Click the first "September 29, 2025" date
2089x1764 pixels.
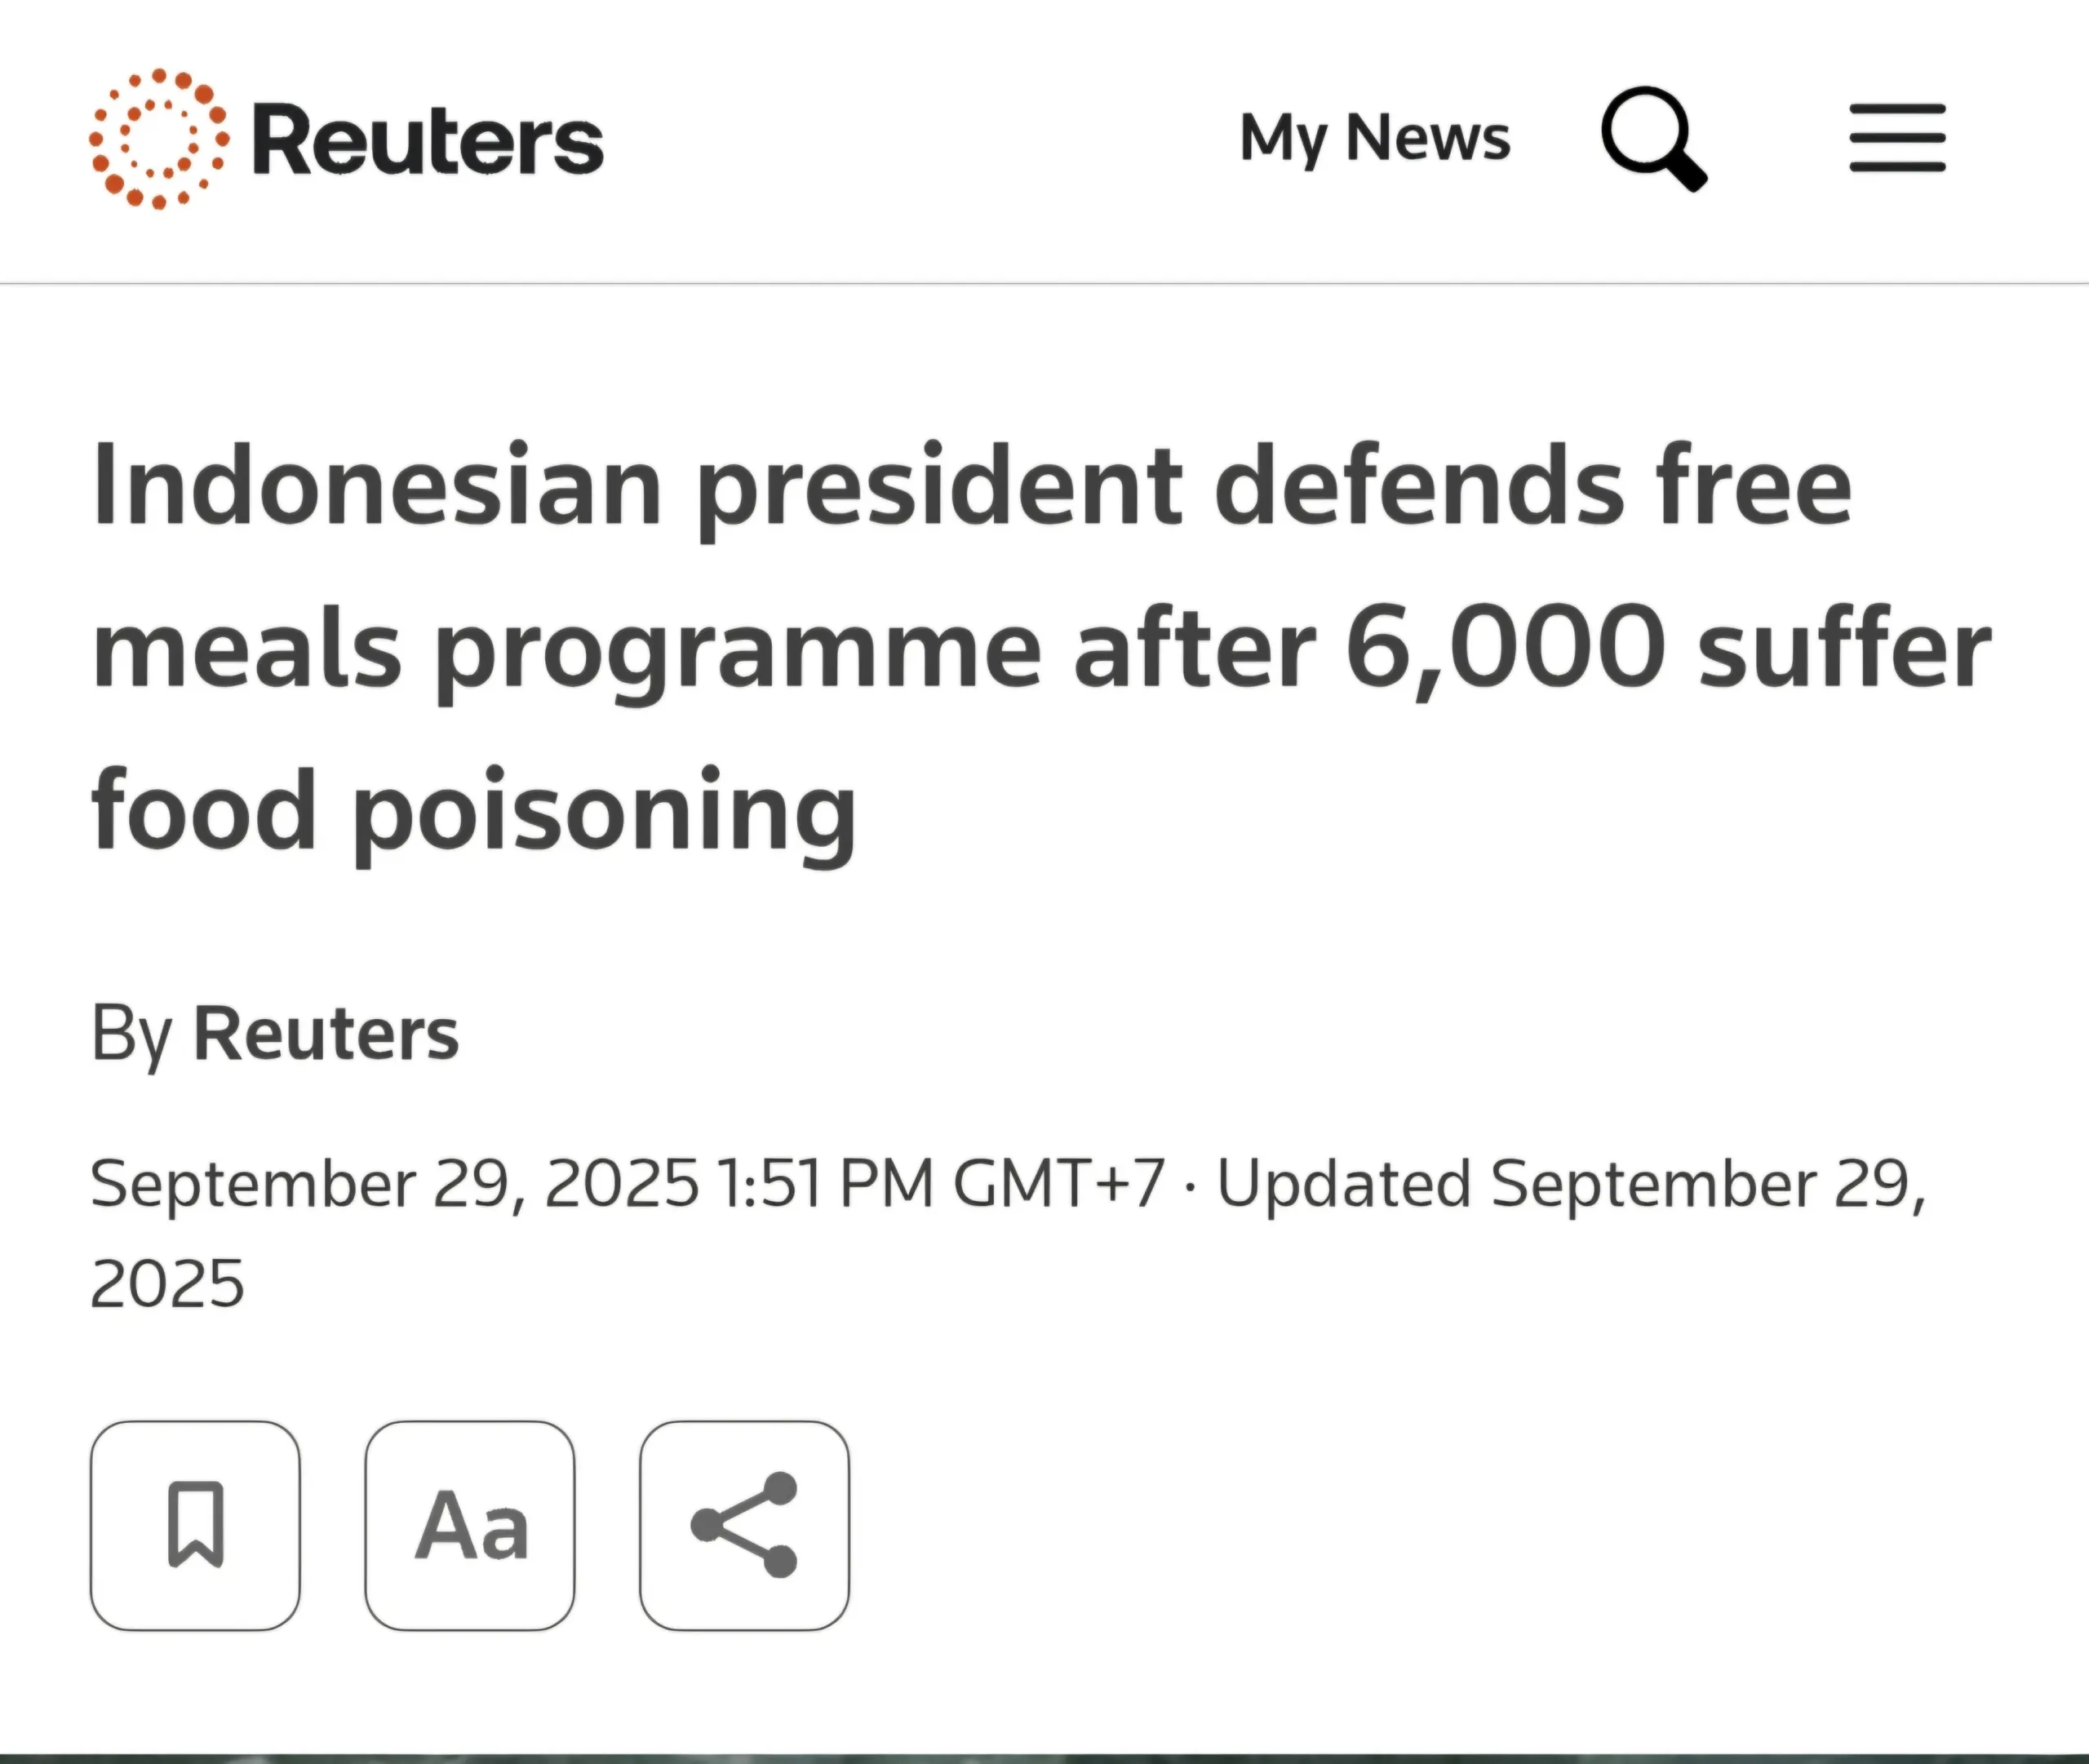[394, 1184]
